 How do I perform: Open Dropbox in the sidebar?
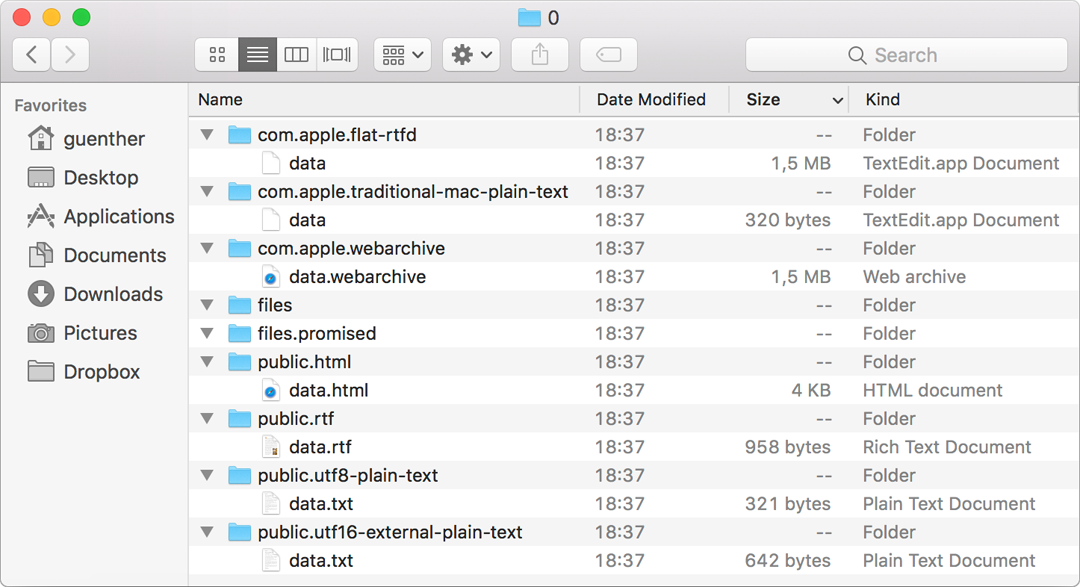coord(84,371)
